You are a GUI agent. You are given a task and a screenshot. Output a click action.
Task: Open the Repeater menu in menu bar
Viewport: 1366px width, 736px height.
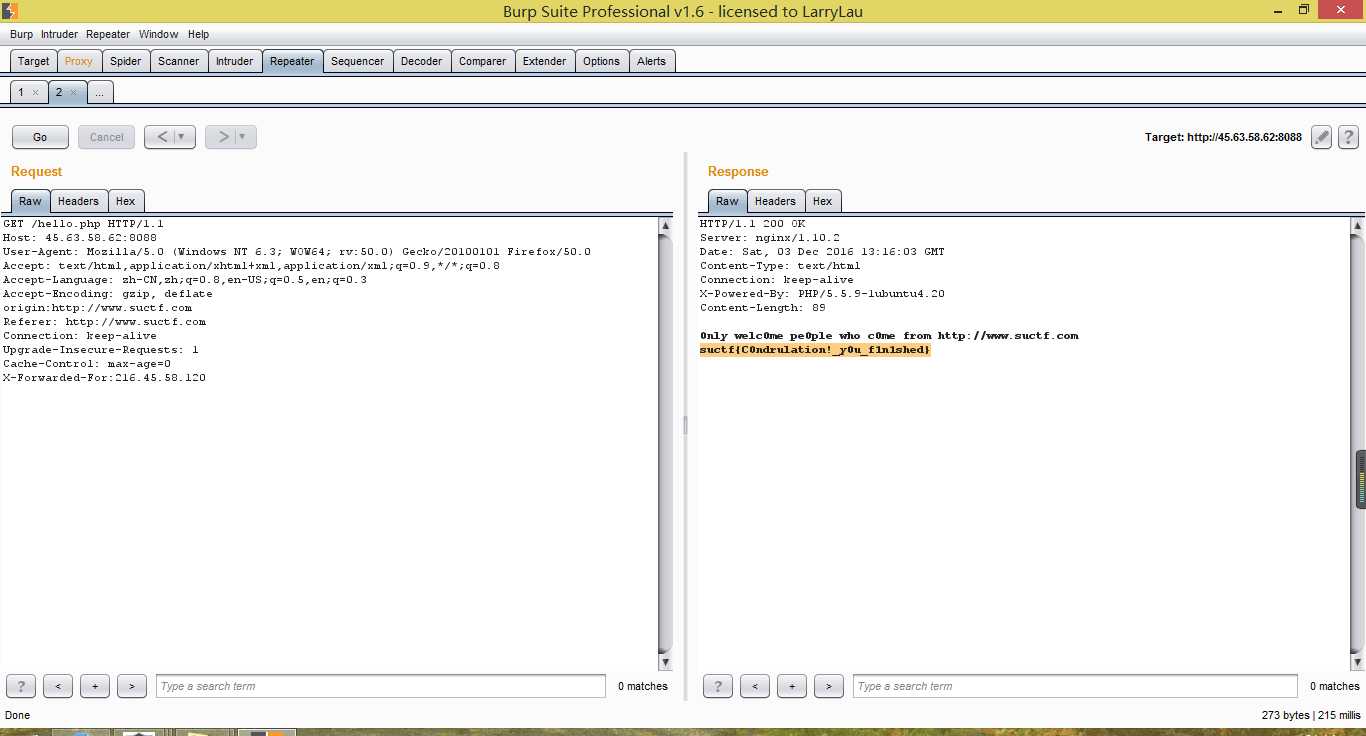(108, 34)
